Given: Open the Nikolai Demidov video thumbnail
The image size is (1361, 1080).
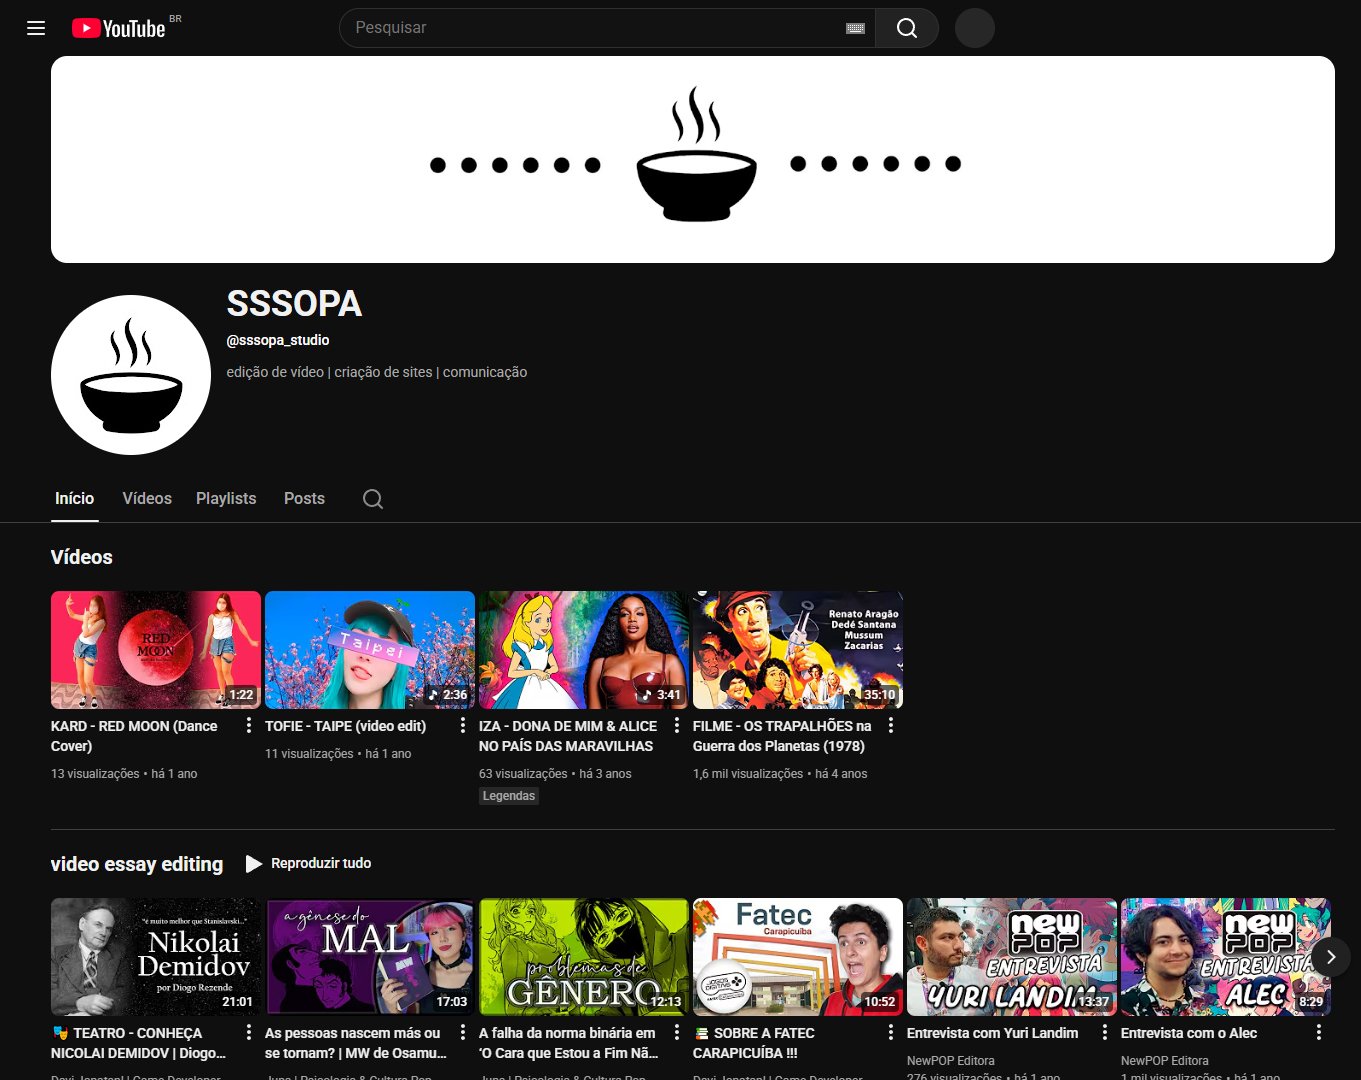Looking at the screenshot, I should pos(156,957).
